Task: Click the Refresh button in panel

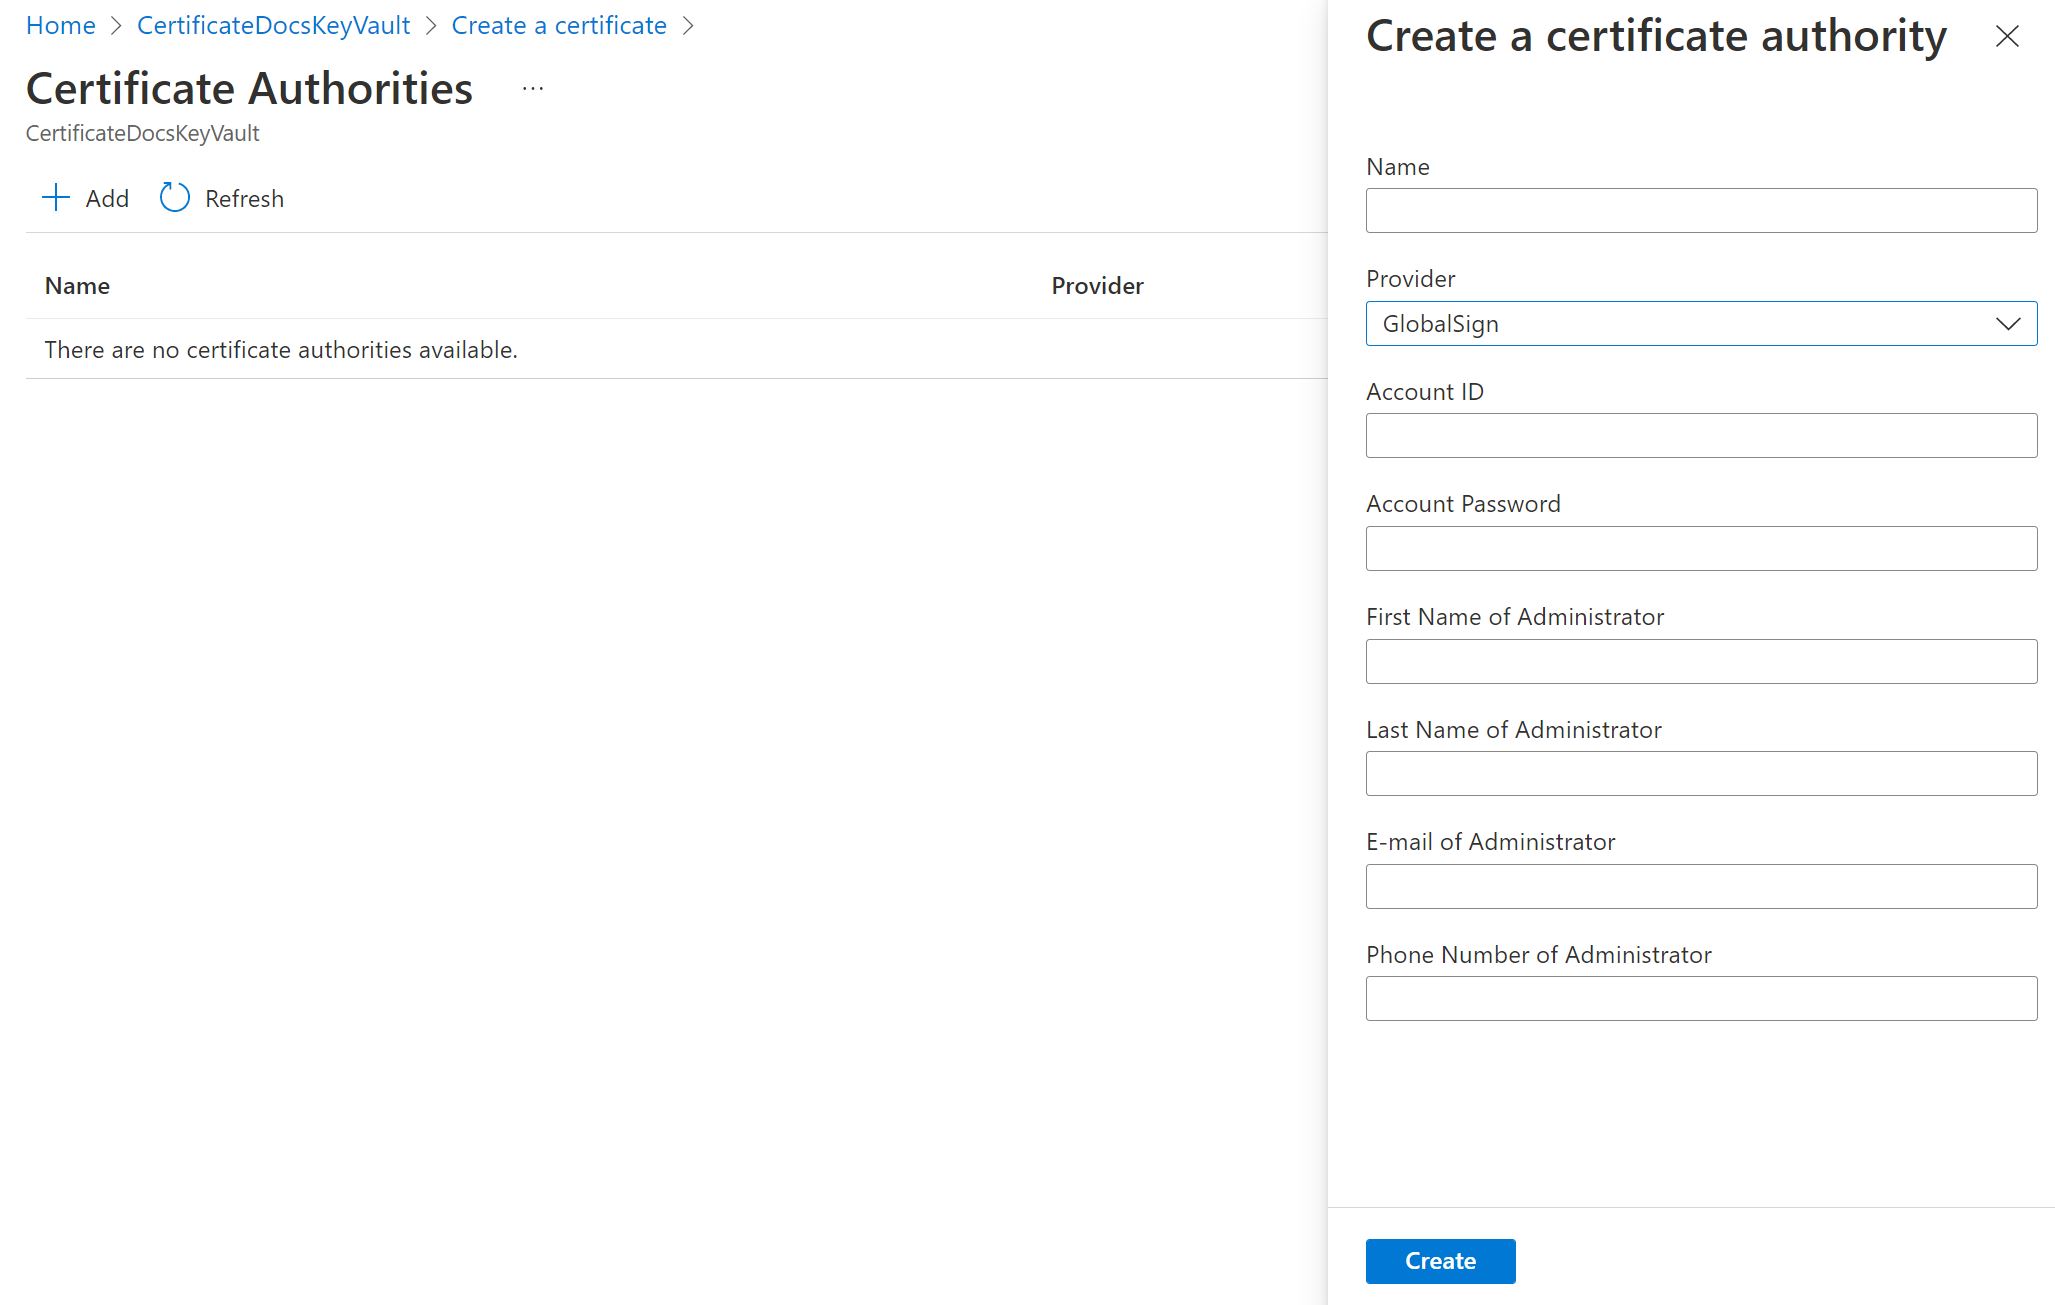Action: tap(222, 196)
